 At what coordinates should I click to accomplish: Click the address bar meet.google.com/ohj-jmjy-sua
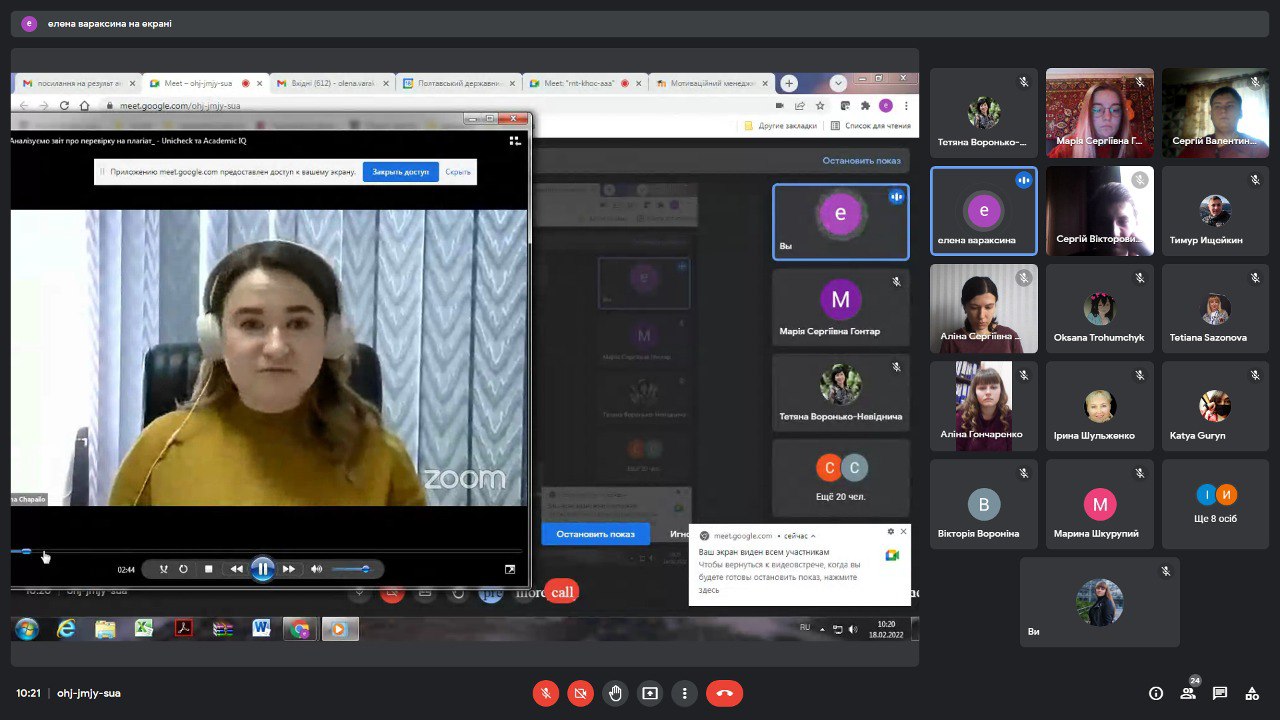coord(180,105)
